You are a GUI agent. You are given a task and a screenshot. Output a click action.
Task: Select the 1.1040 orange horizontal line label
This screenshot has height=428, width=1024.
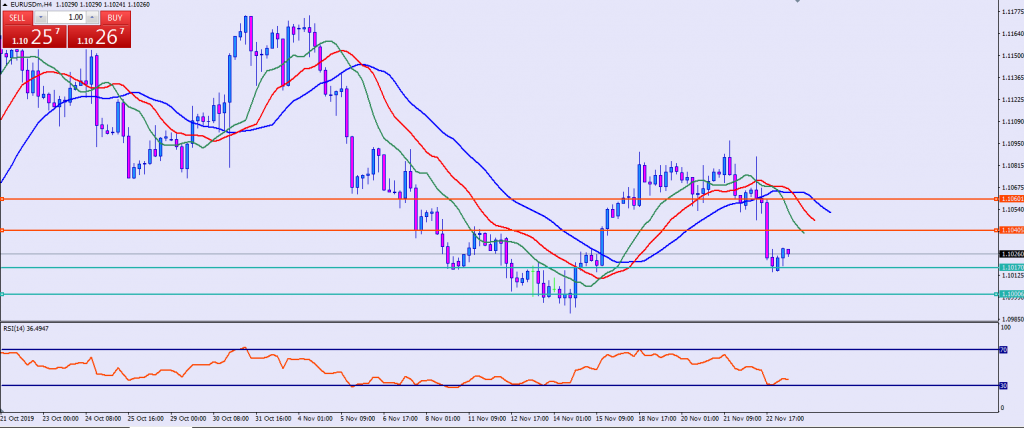click(1010, 230)
